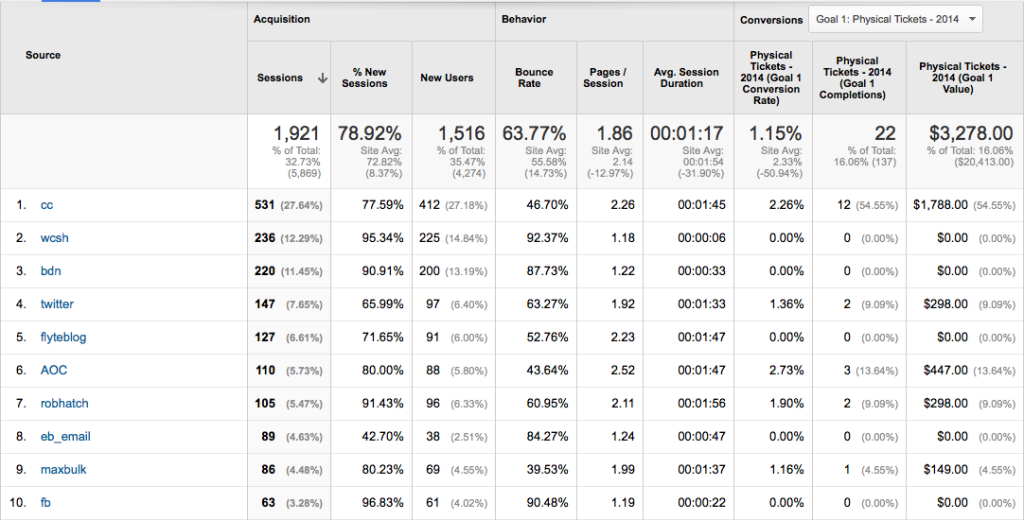Select total goal value $3,278.00

971,133
